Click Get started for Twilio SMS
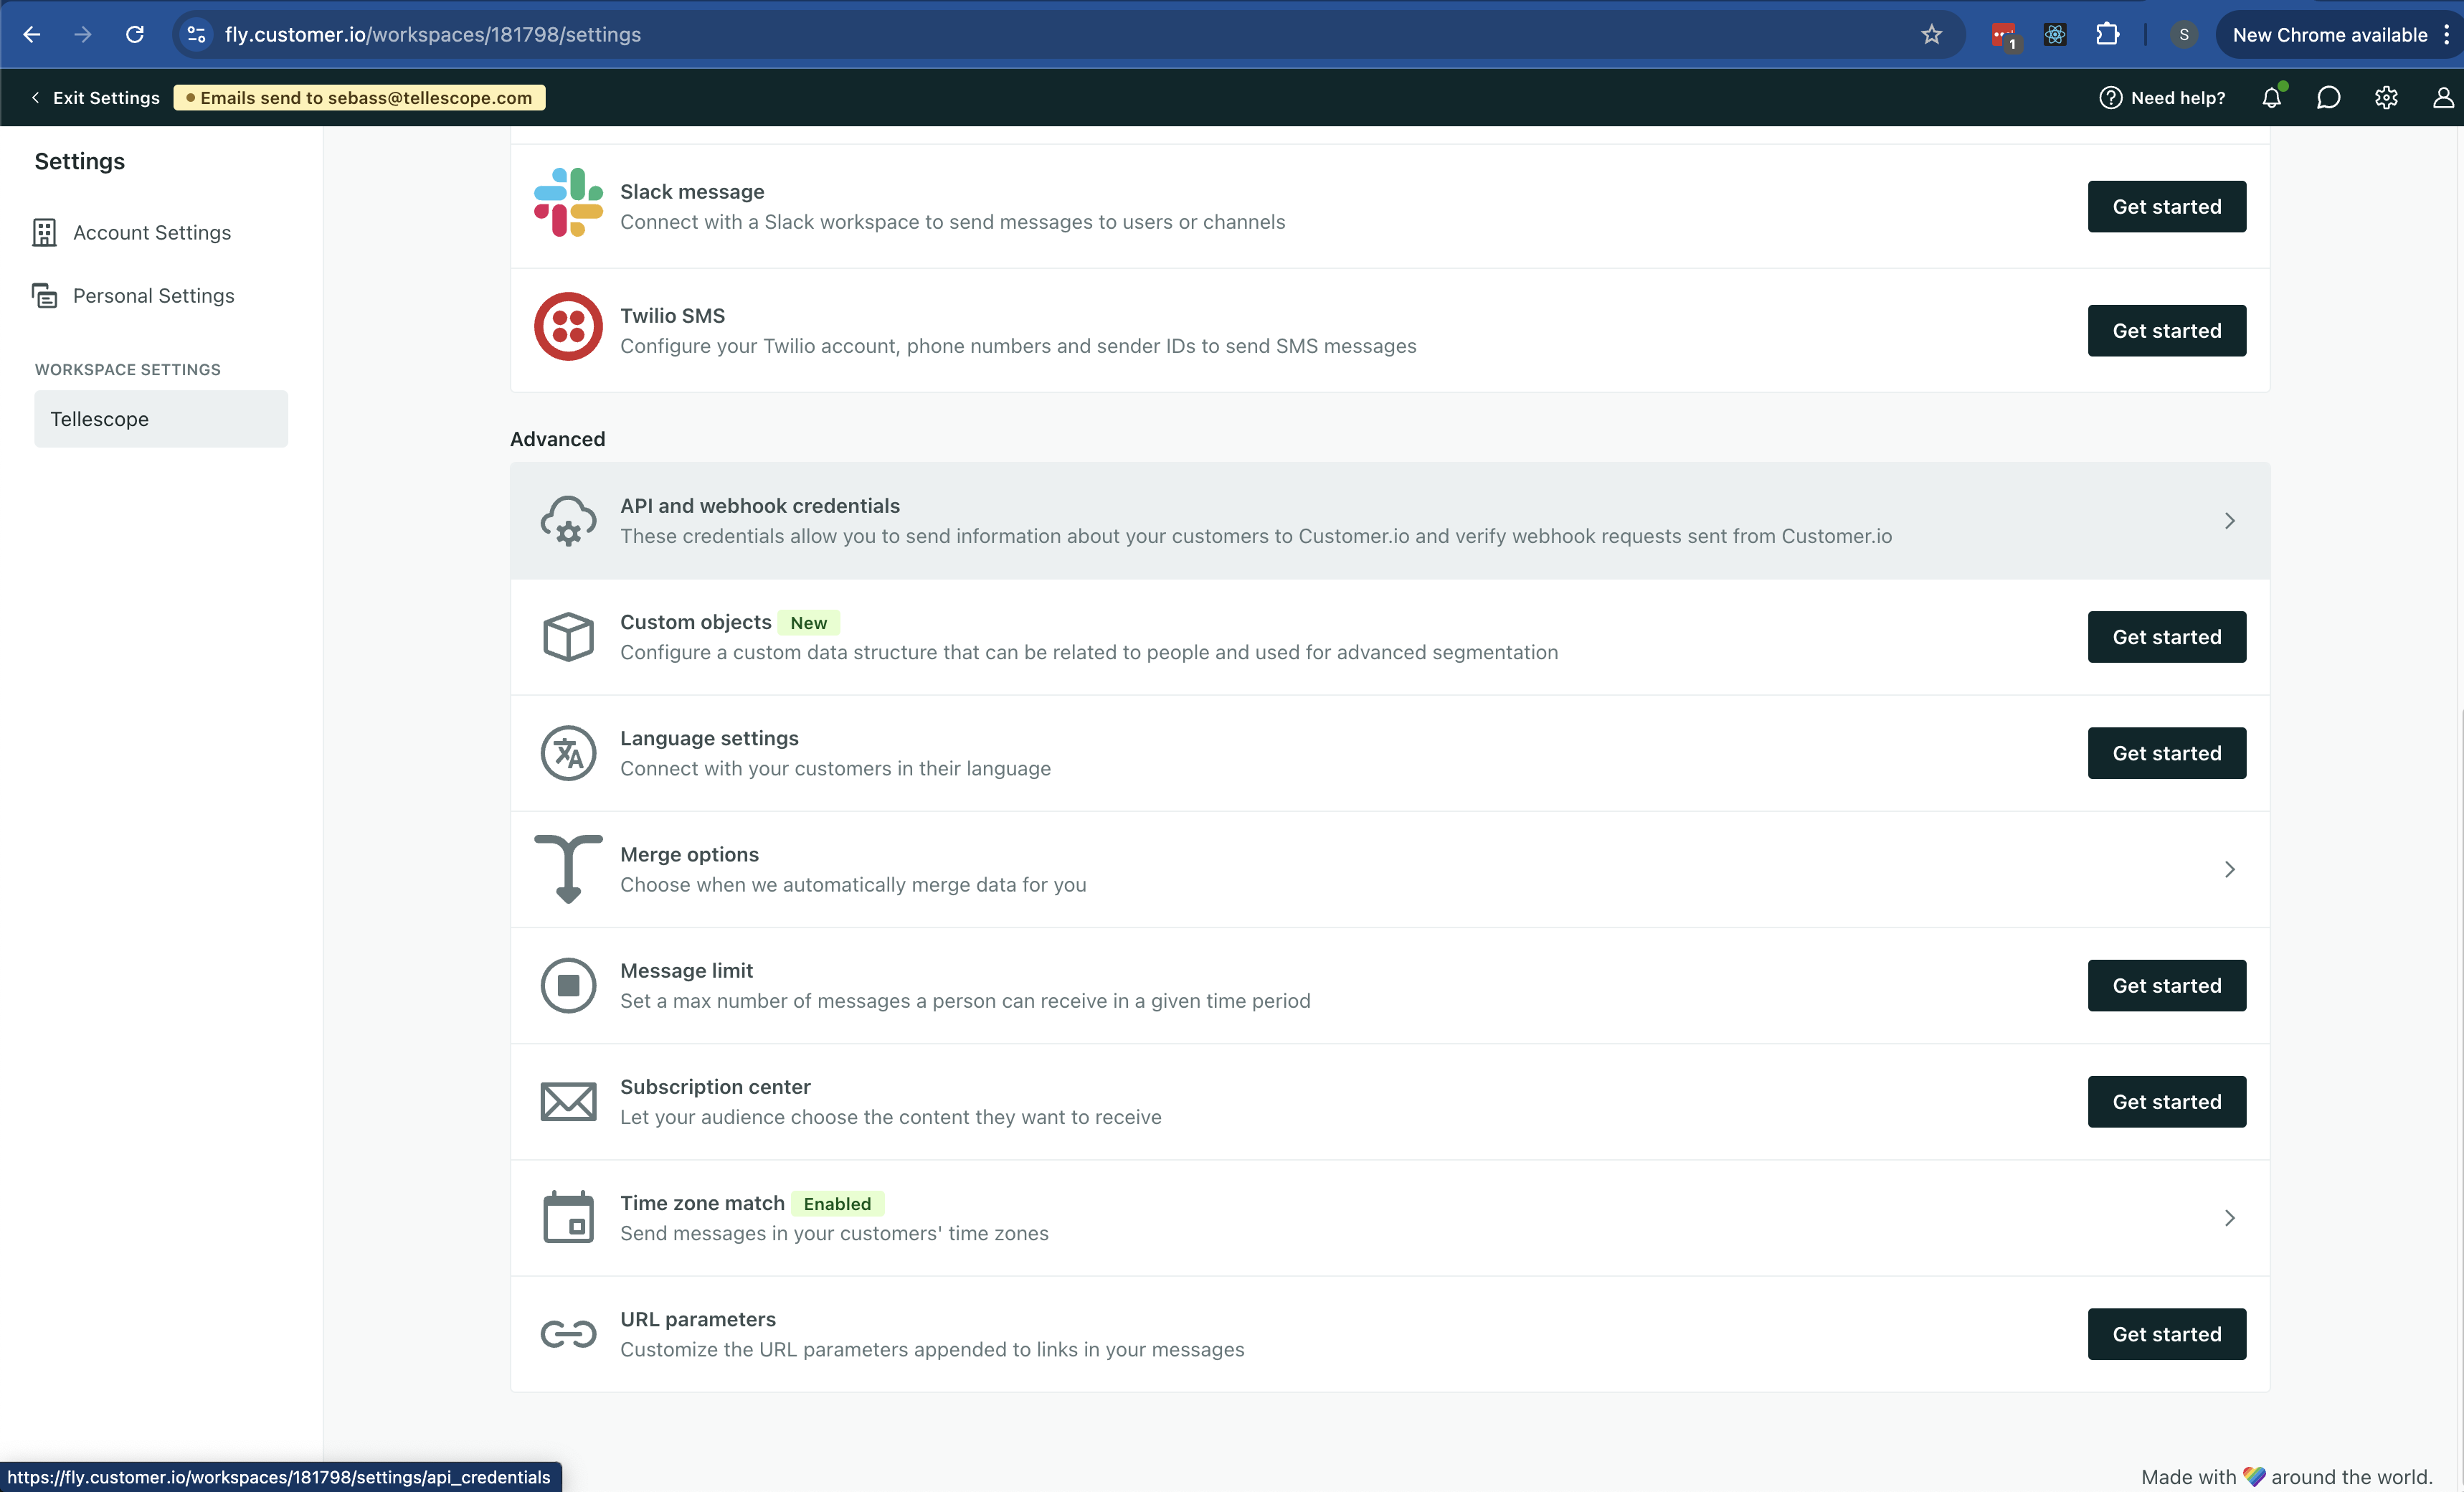 pos(2166,331)
